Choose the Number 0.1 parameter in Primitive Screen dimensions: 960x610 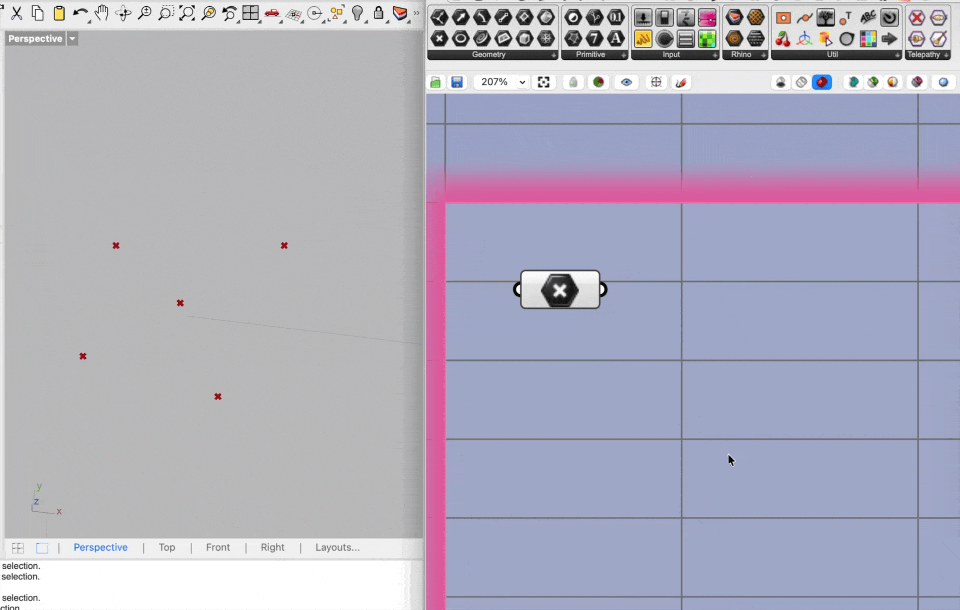pos(616,17)
